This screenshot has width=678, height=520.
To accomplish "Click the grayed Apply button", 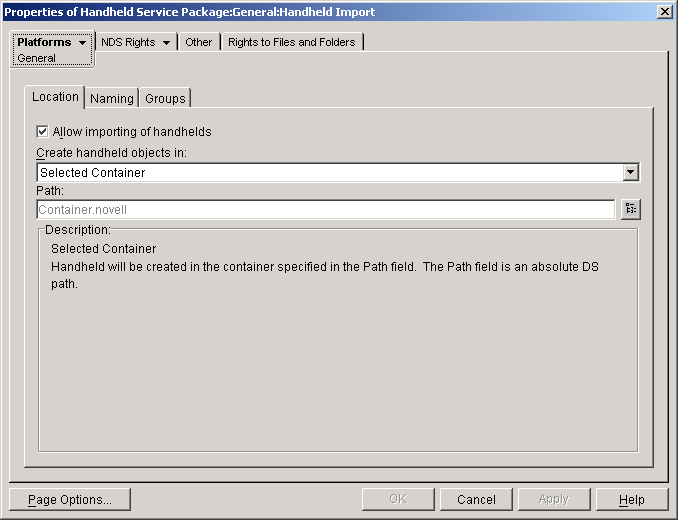I will pyautogui.click(x=554, y=499).
